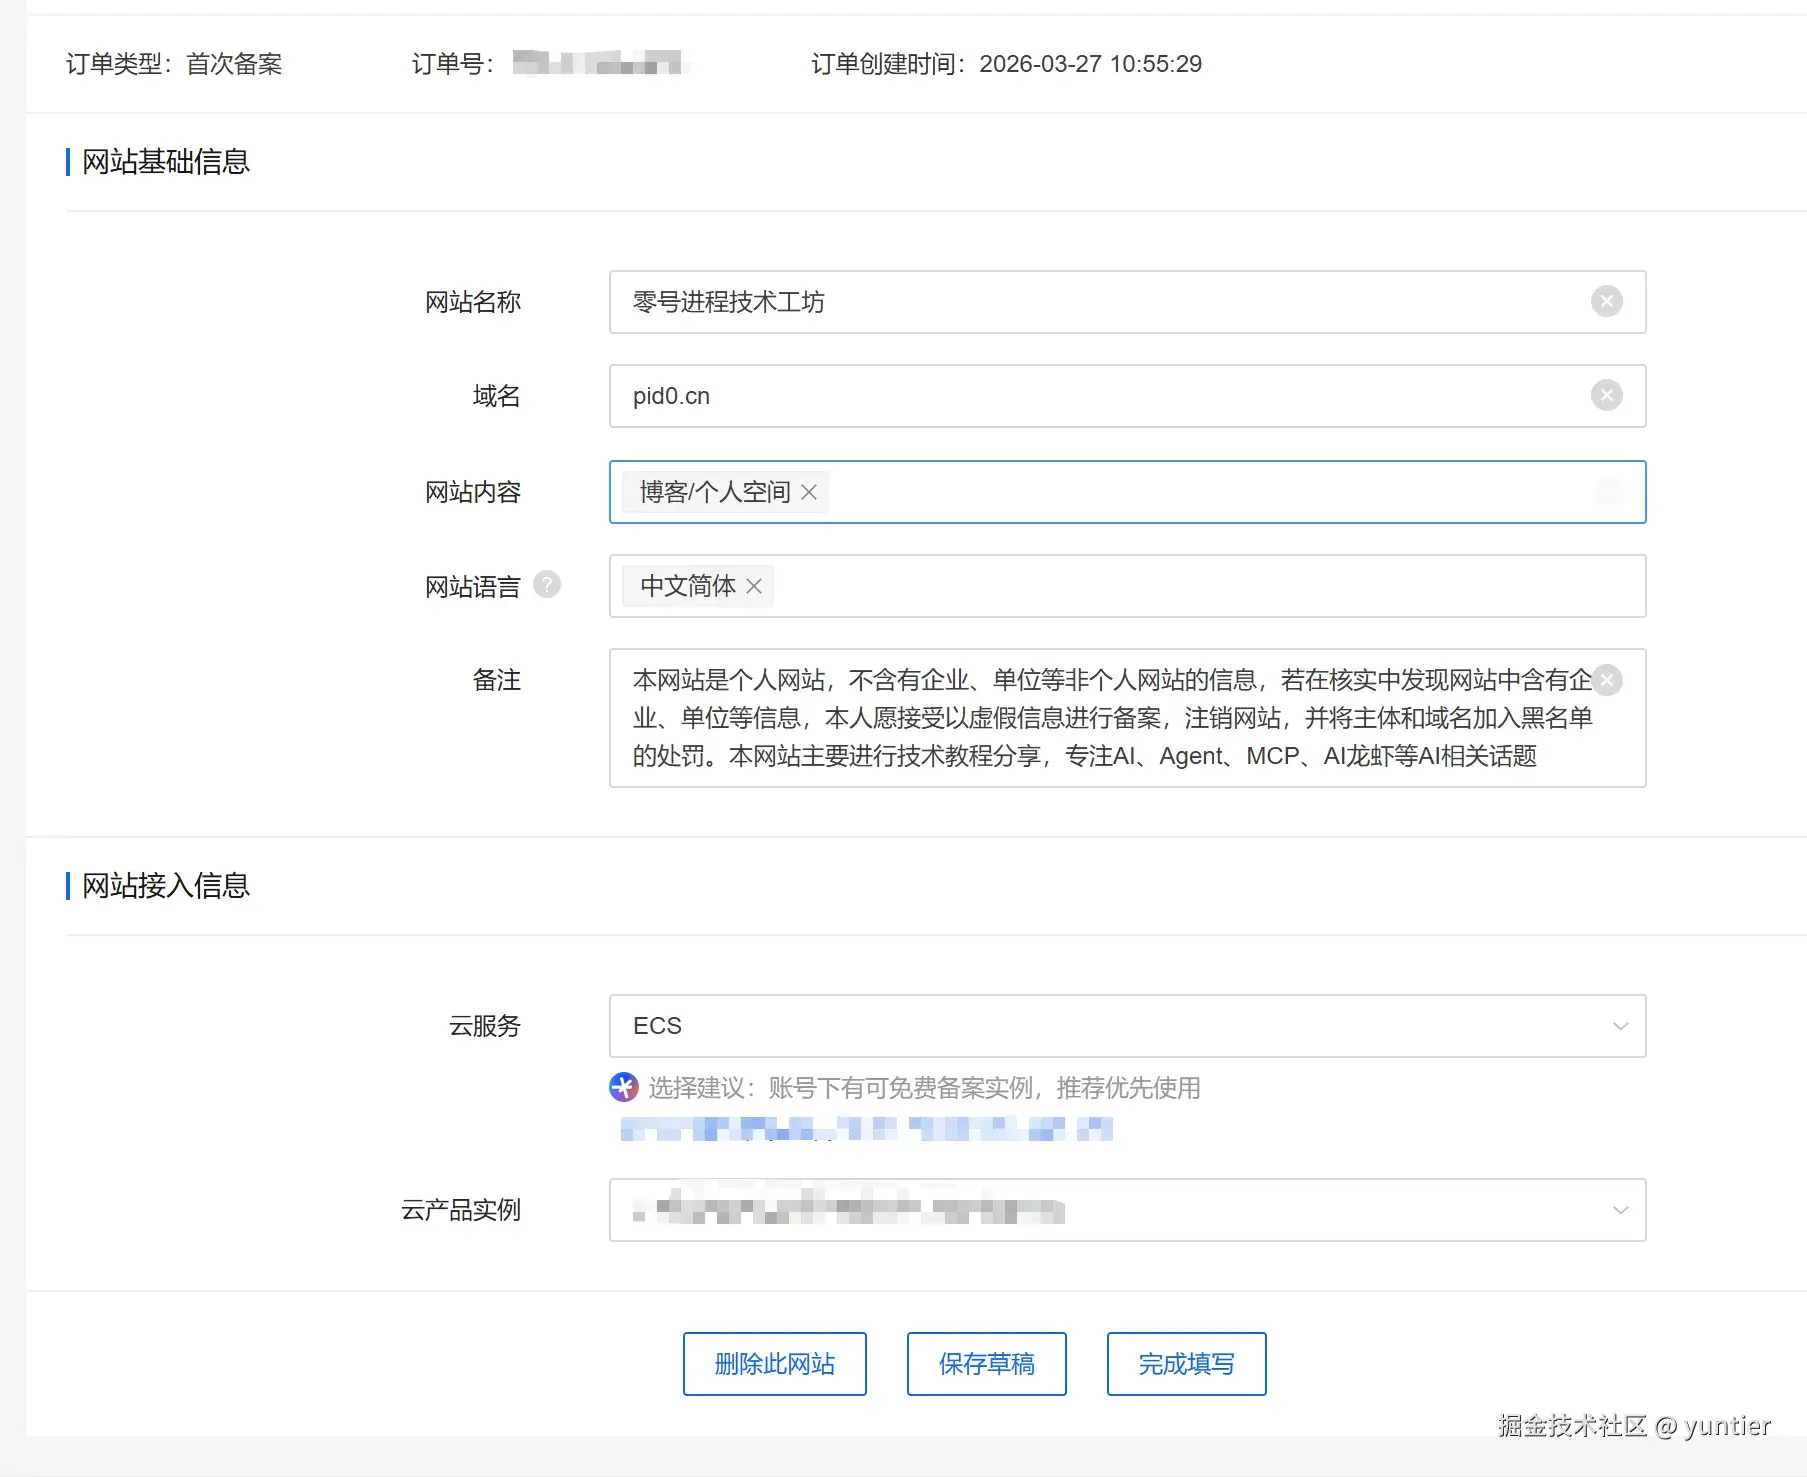Clear the 备注 remarks via the clear icon

coord(1607,680)
